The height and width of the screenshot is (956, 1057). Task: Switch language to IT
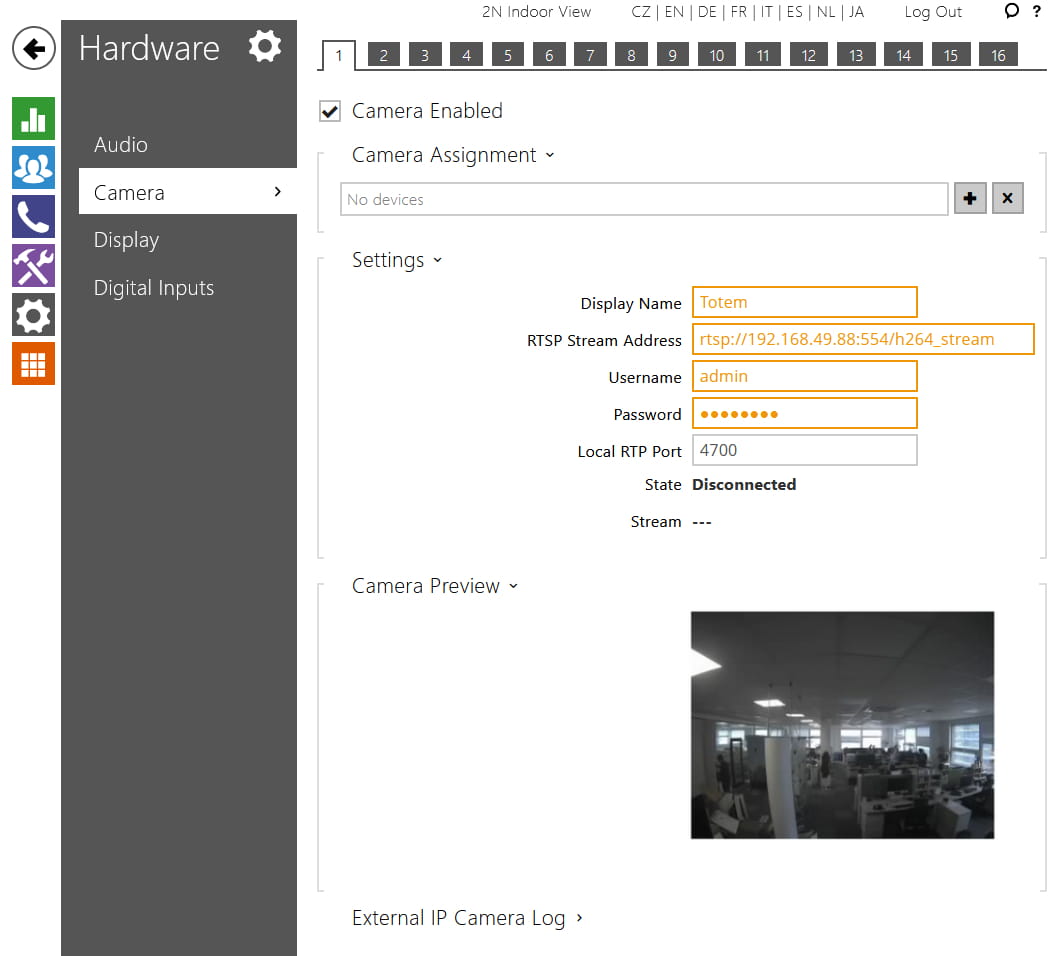pyautogui.click(x=766, y=11)
